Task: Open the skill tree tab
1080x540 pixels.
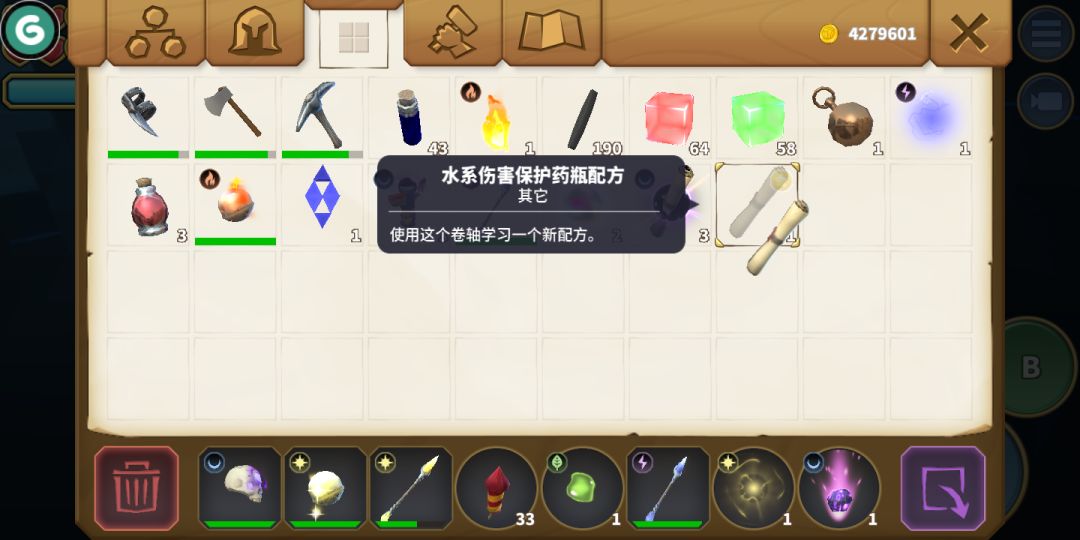Action: 156,32
